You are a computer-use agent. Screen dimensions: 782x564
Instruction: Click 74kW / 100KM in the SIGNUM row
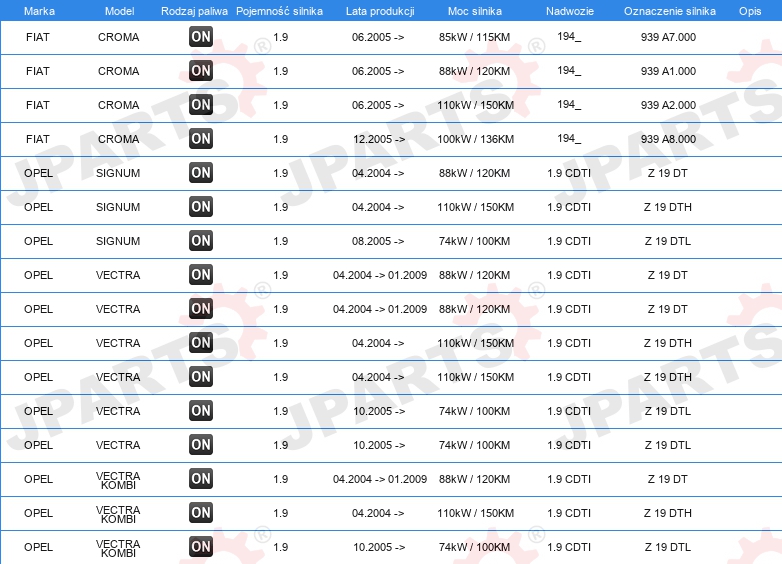pos(474,241)
